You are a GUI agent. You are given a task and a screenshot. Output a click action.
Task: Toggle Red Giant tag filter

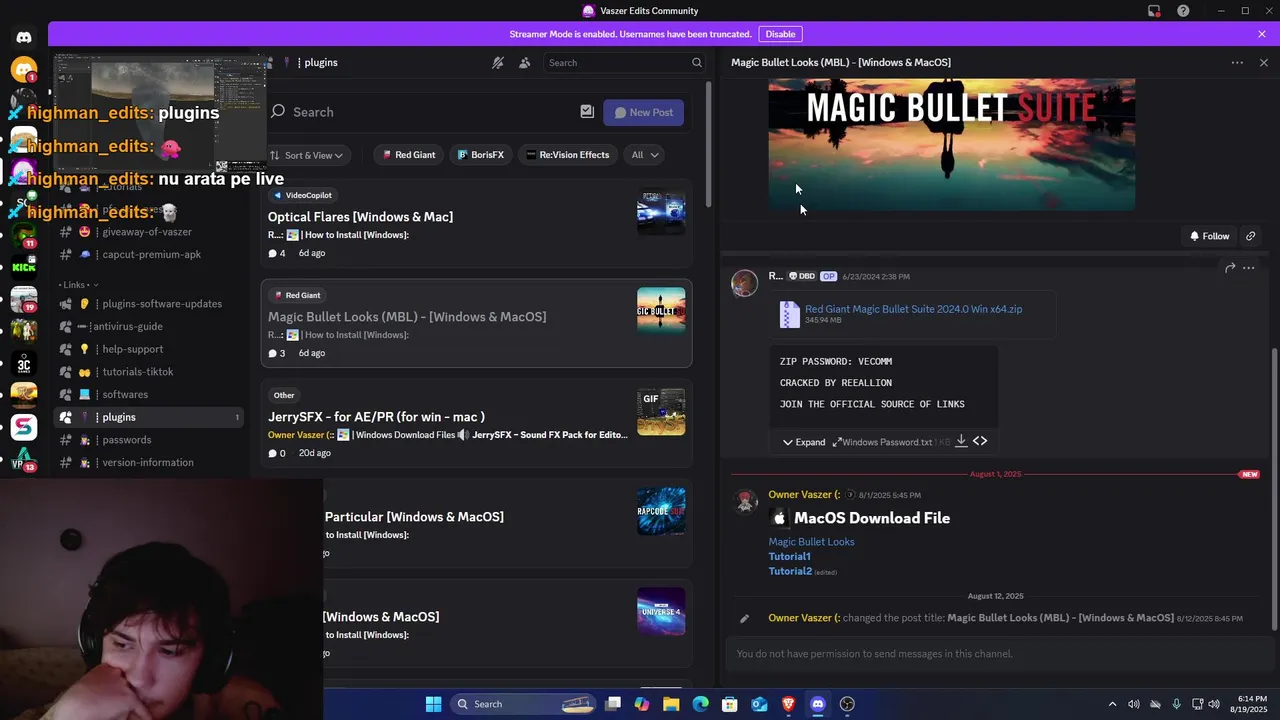[x=409, y=155]
